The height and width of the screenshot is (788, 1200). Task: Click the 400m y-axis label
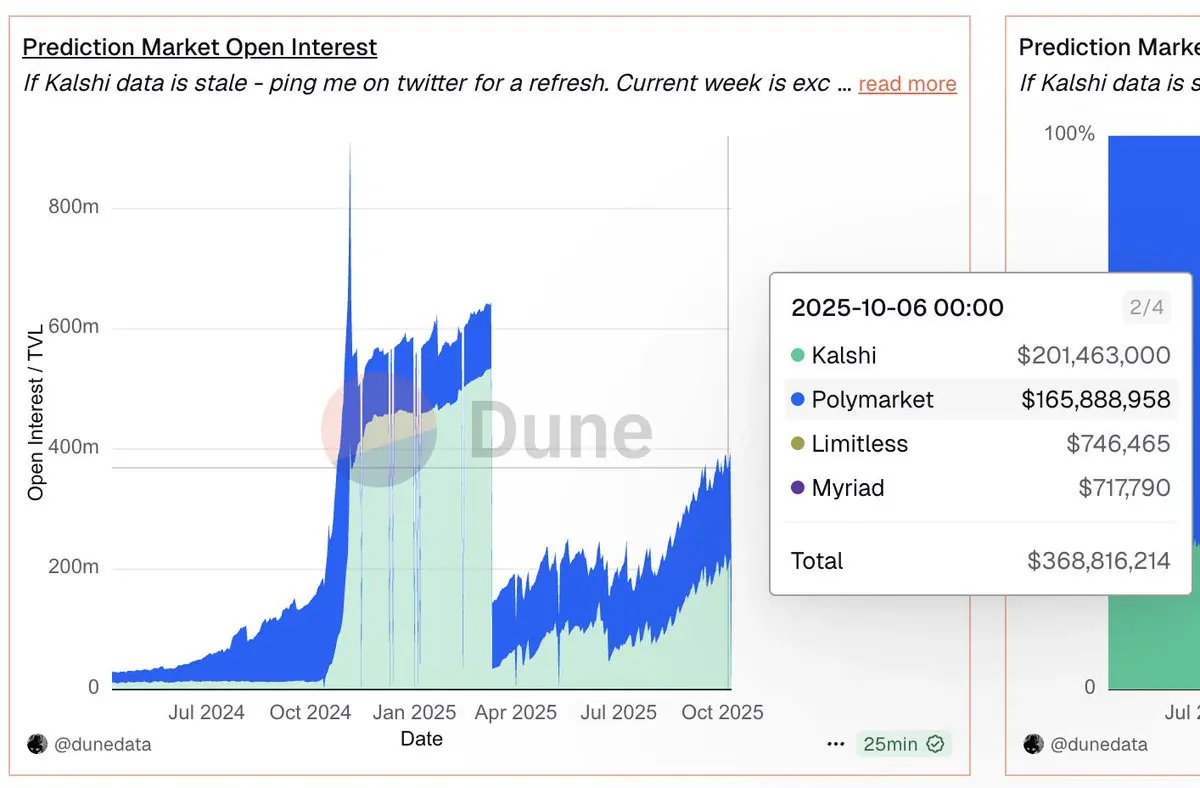click(x=74, y=447)
